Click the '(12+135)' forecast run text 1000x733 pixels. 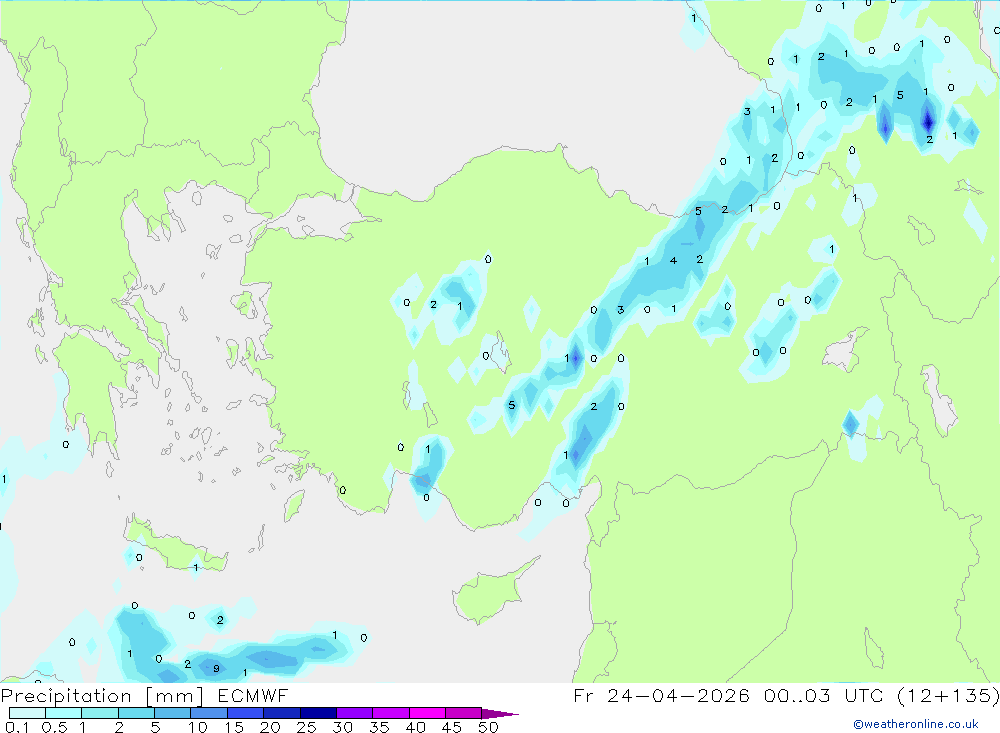[948, 695]
